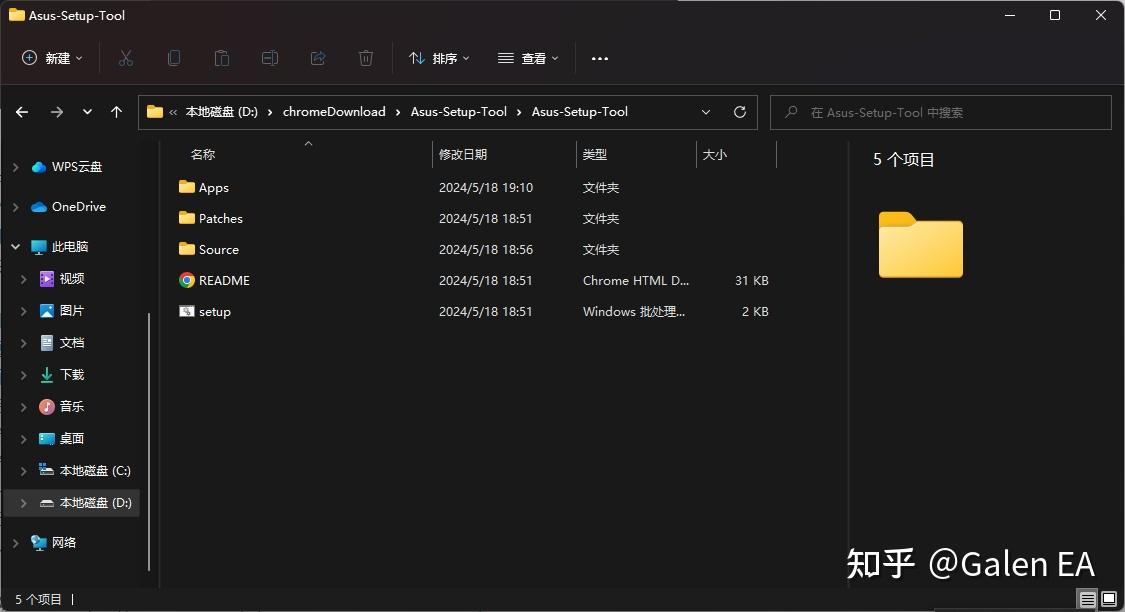Go forward with the right arrow

57,112
